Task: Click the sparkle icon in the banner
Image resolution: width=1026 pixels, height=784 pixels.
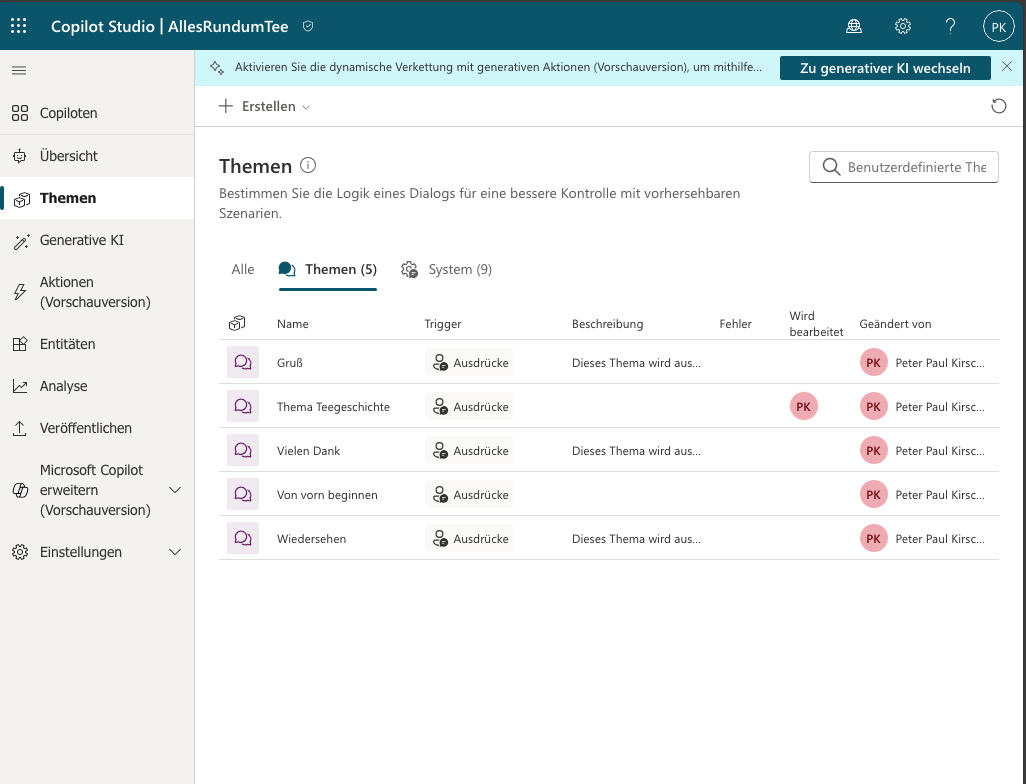Action: point(217,67)
